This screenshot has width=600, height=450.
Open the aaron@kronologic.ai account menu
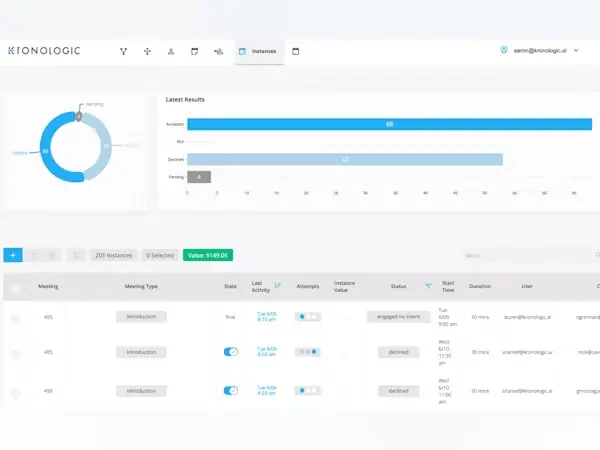pos(540,51)
